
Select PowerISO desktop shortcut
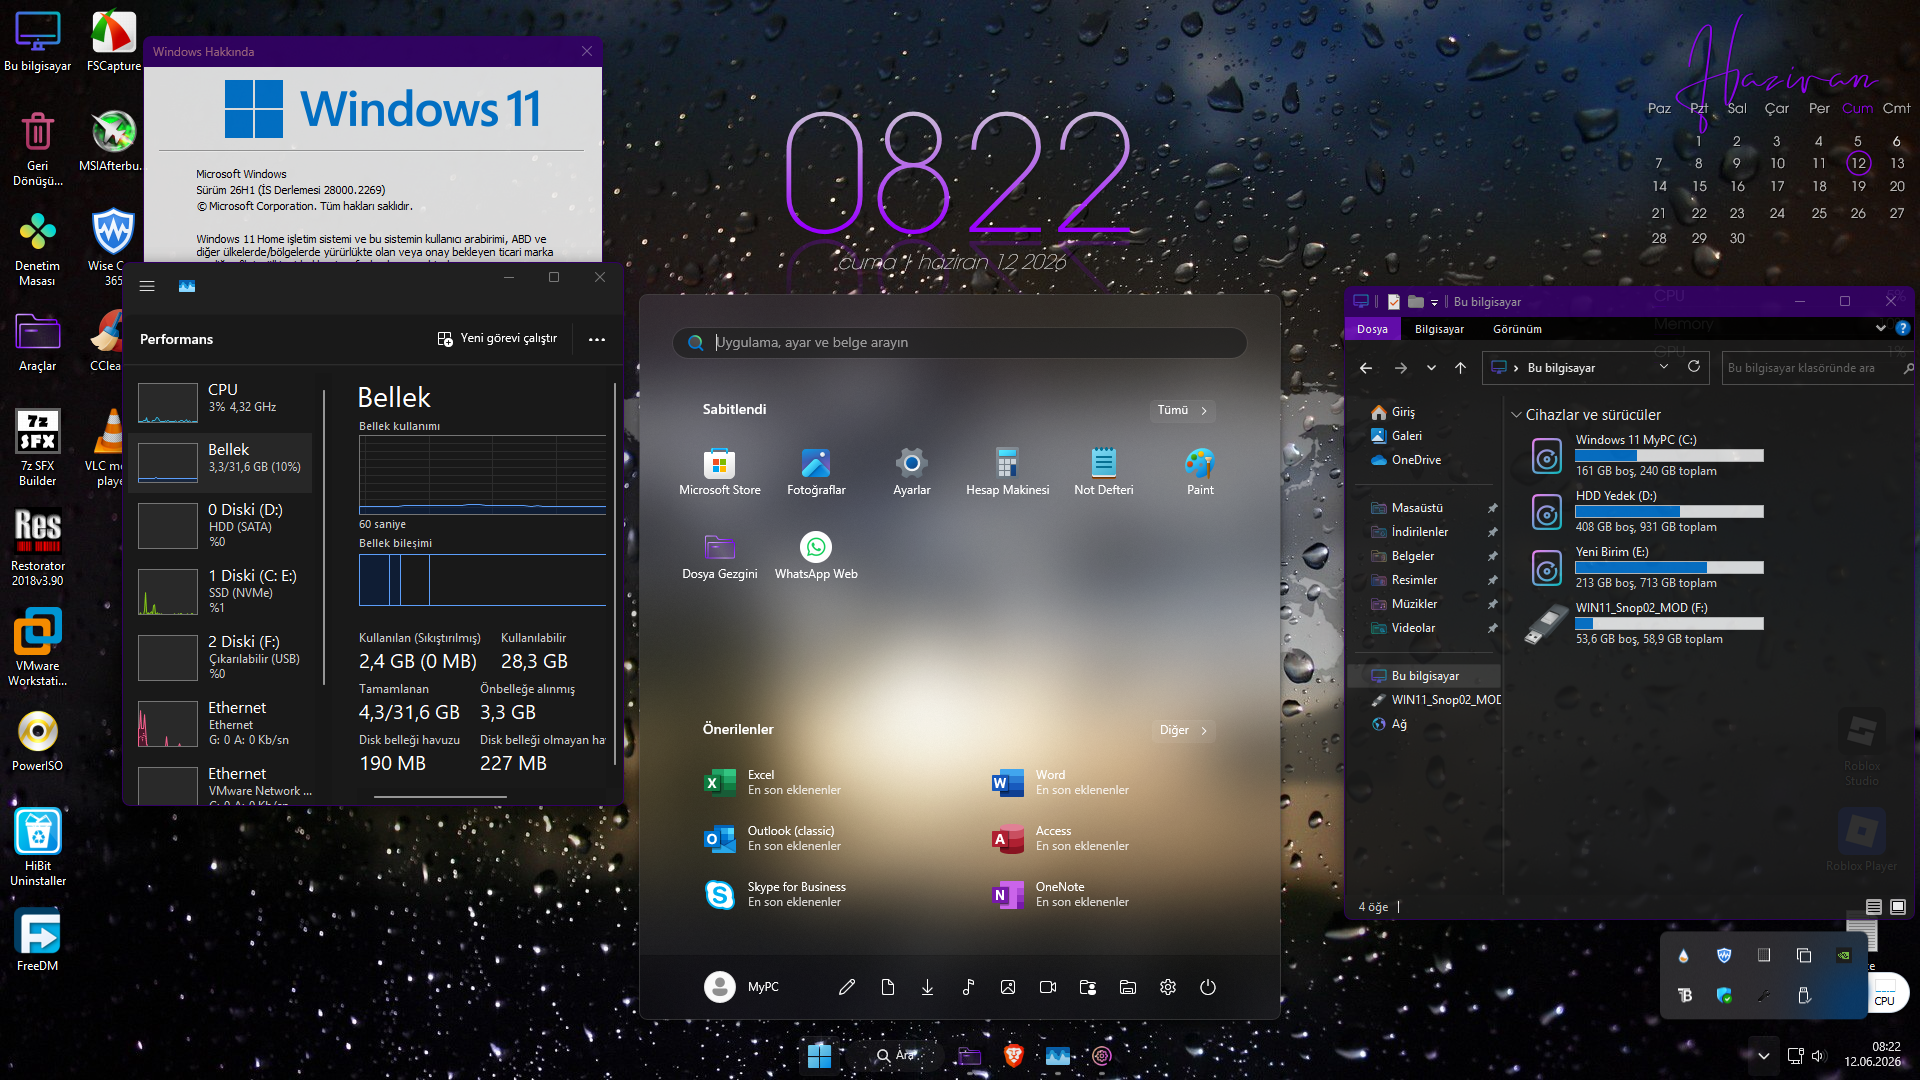[x=37, y=741]
